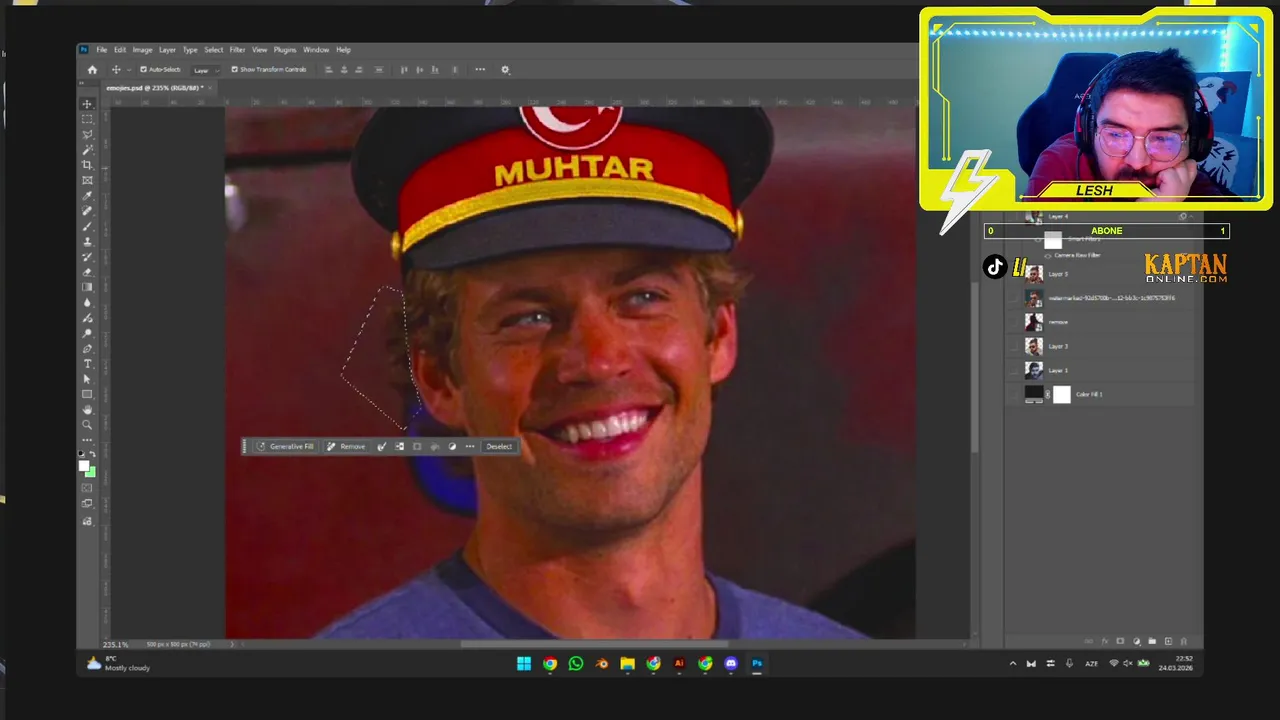This screenshot has width=1280, height=720.
Task: Open more options in the options bar
Action: (x=480, y=70)
